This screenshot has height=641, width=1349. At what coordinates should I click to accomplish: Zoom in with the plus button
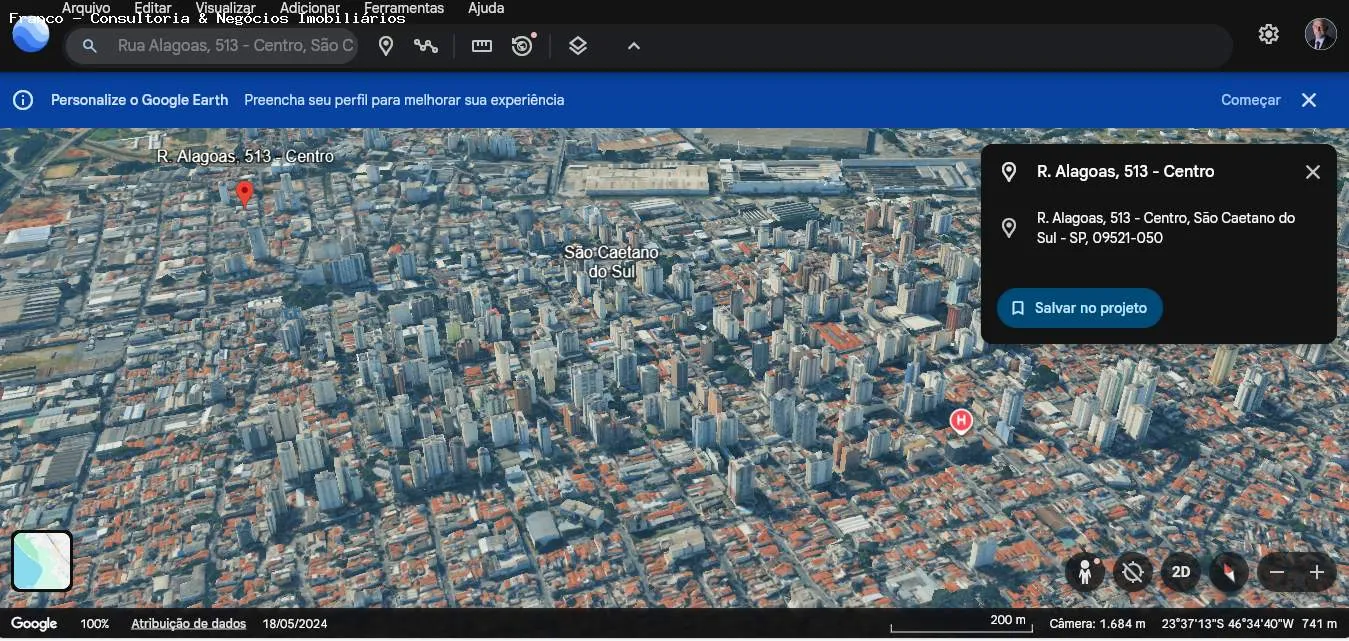[x=1317, y=572]
